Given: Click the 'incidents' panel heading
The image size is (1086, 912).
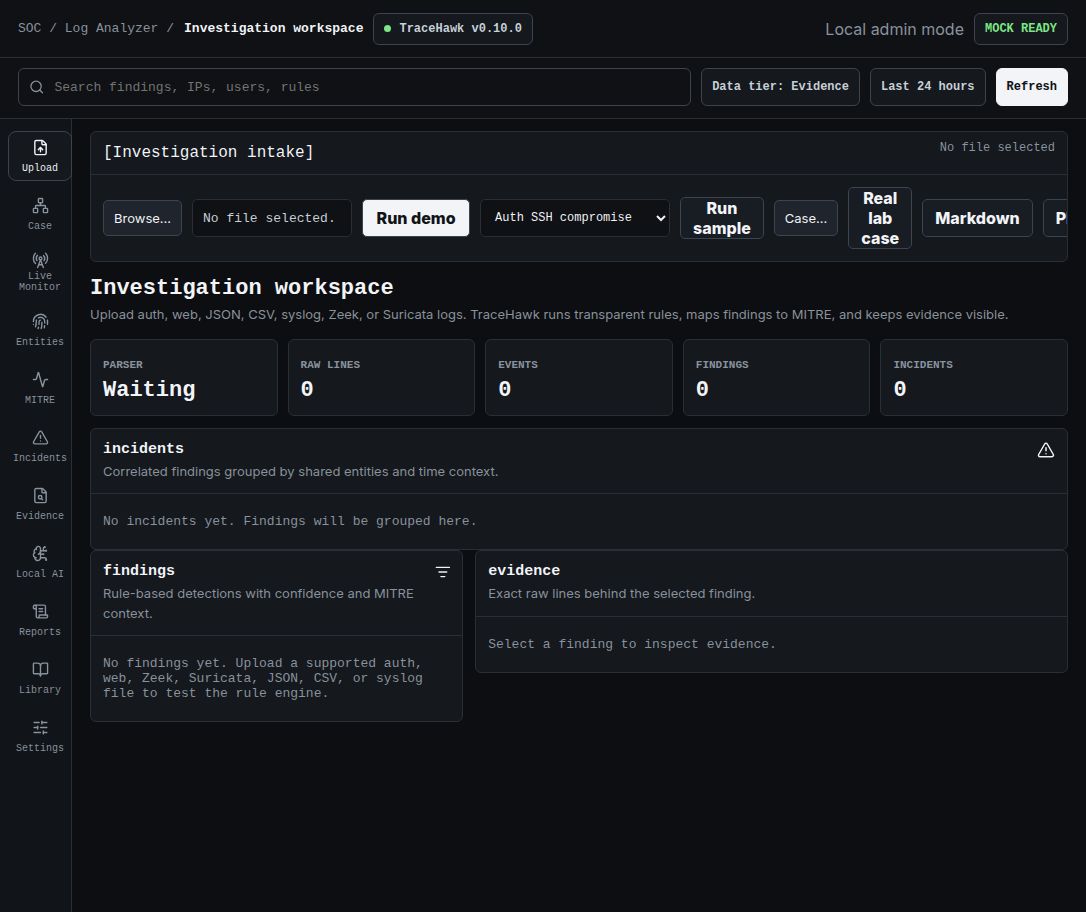Looking at the screenshot, I should [x=143, y=448].
